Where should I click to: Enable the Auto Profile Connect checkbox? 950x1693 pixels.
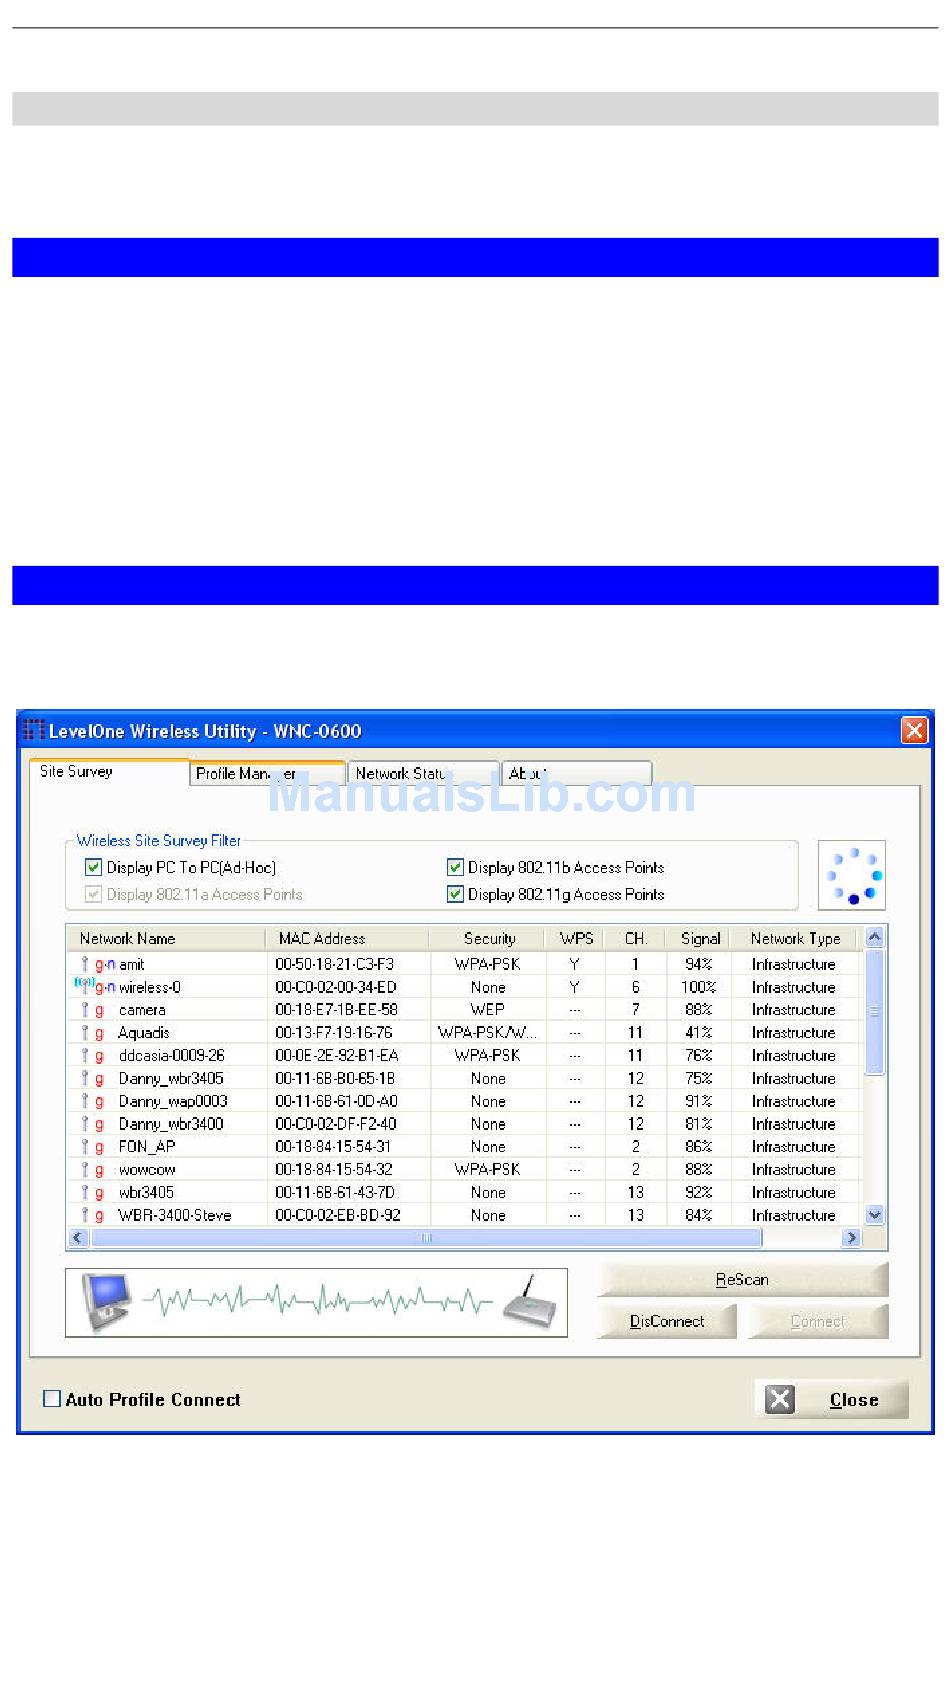pyautogui.click(x=52, y=1399)
